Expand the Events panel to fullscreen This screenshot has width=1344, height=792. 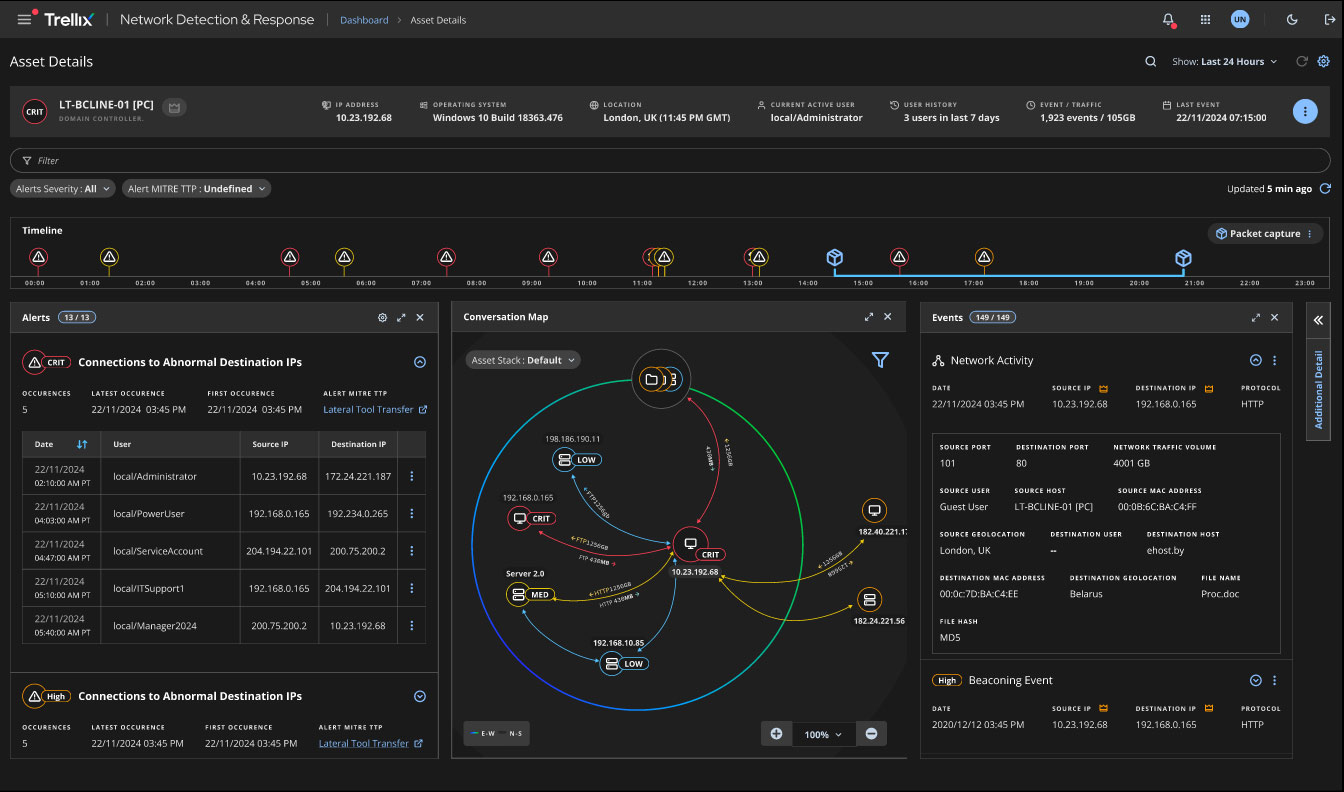[x=1255, y=317]
